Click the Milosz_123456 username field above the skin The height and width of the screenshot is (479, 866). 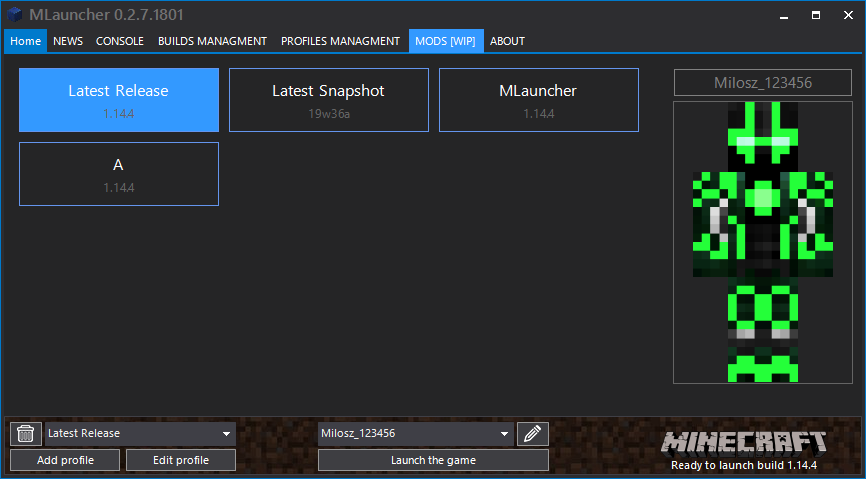click(763, 83)
